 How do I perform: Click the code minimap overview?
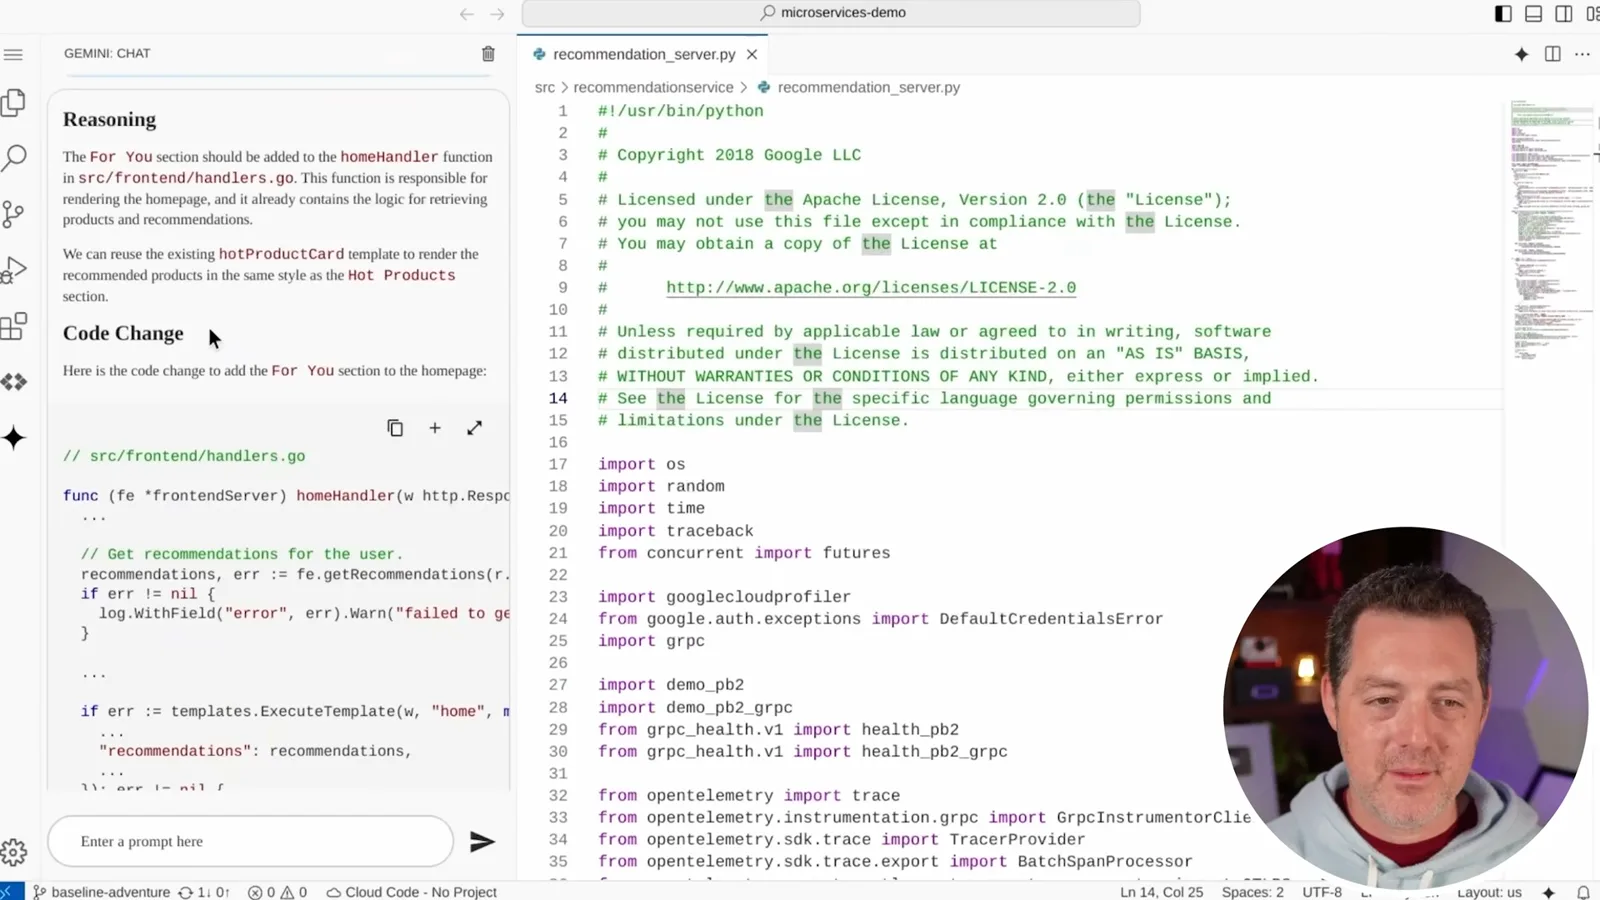point(1550,230)
